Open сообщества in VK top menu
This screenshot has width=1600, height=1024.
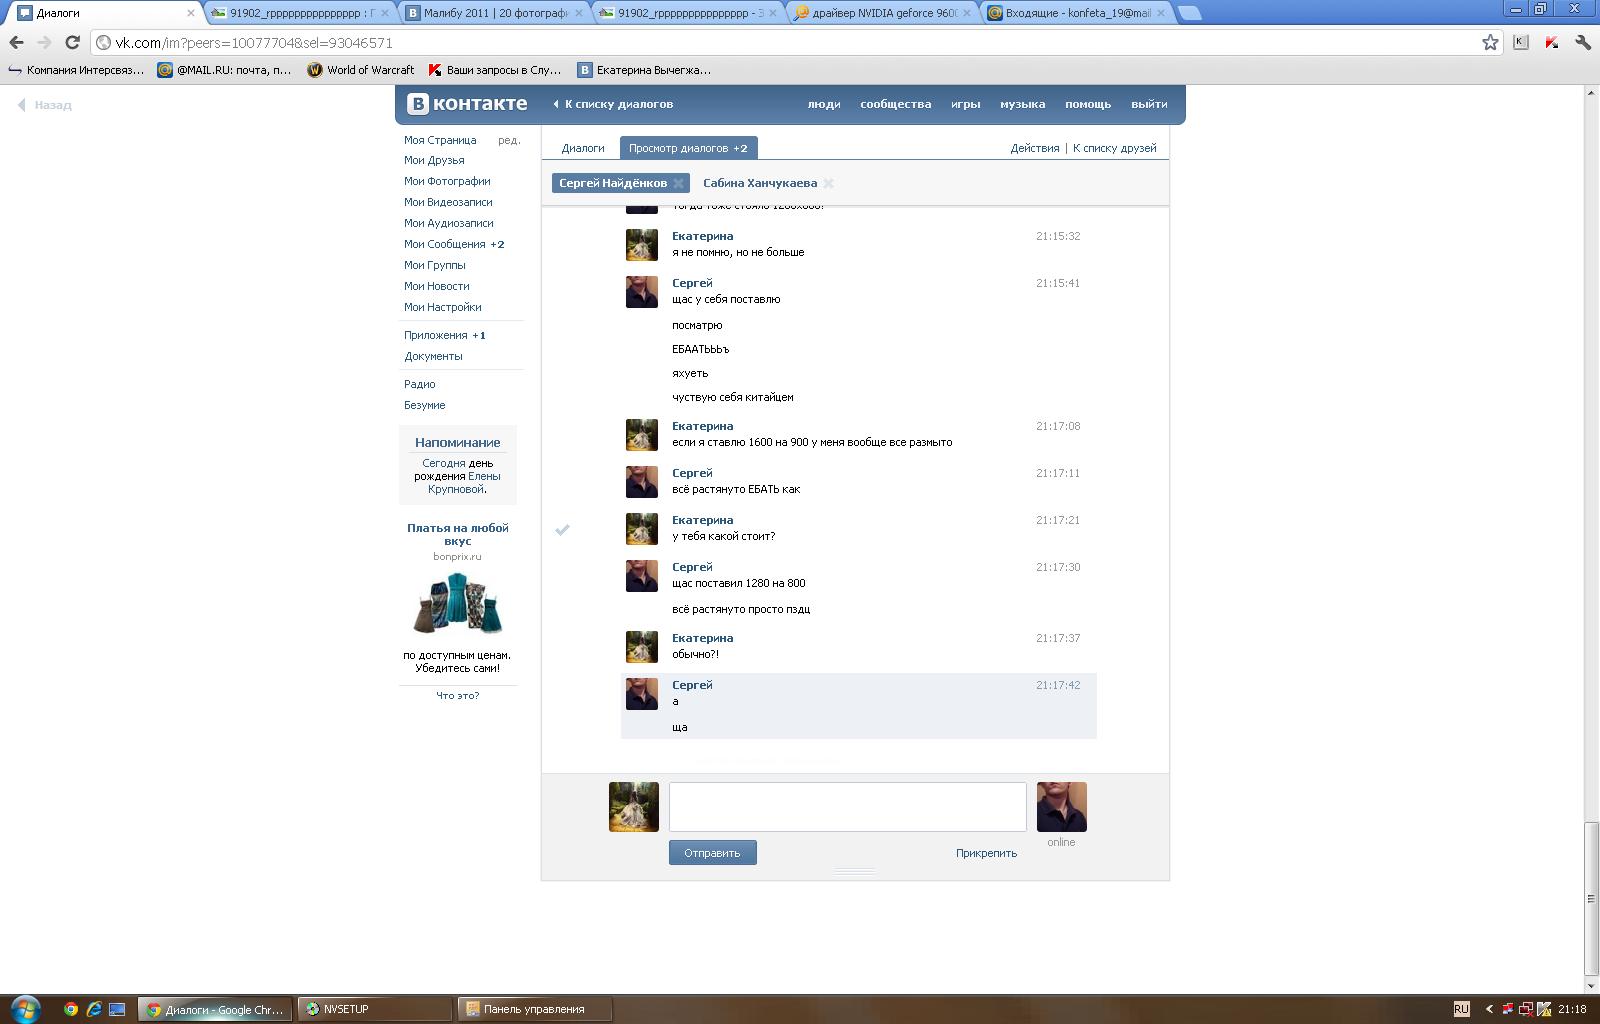tap(896, 104)
